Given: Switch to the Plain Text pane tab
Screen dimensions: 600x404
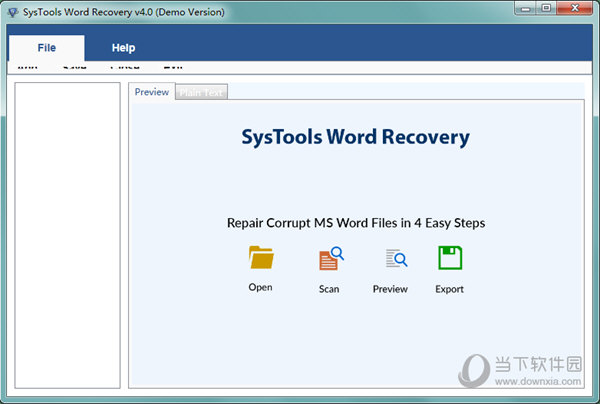Looking at the screenshot, I should pos(201,92).
